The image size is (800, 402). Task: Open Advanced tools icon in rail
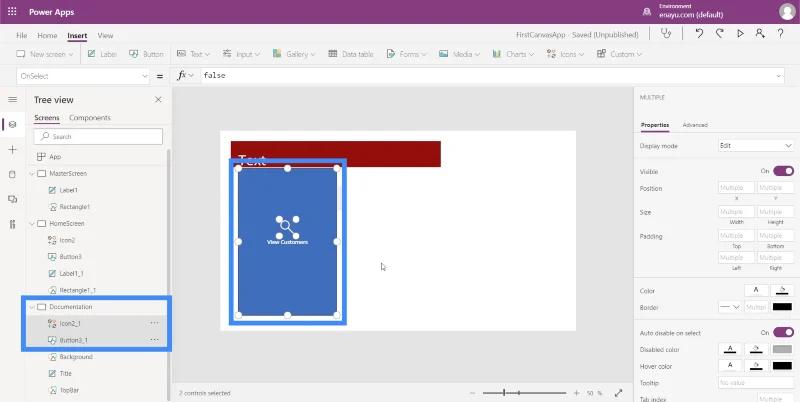tap(13, 224)
